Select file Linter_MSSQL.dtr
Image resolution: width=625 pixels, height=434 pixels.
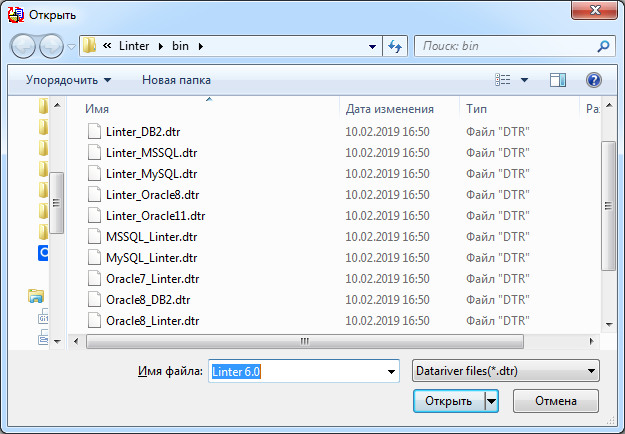point(151,153)
